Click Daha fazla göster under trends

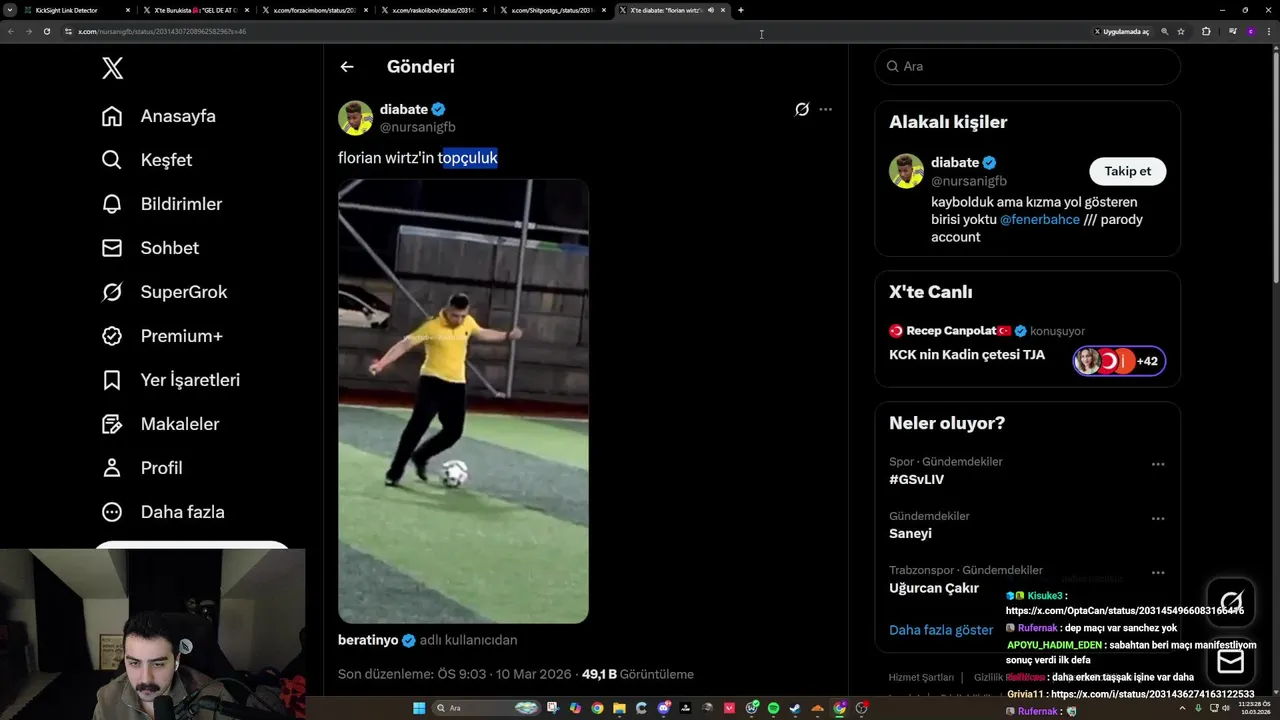(941, 630)
